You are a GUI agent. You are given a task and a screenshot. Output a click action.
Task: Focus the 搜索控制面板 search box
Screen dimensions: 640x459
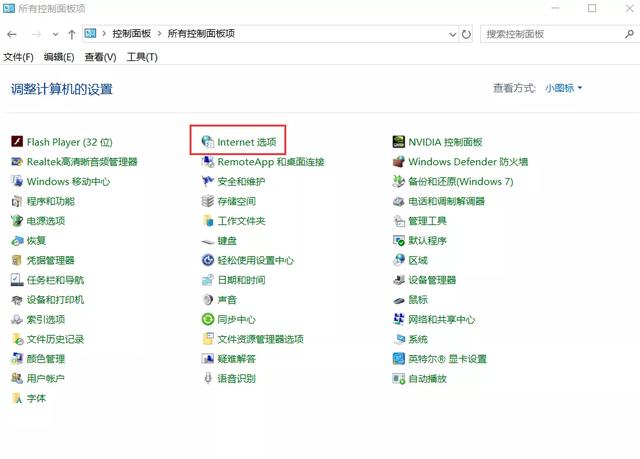coord(559,34)
